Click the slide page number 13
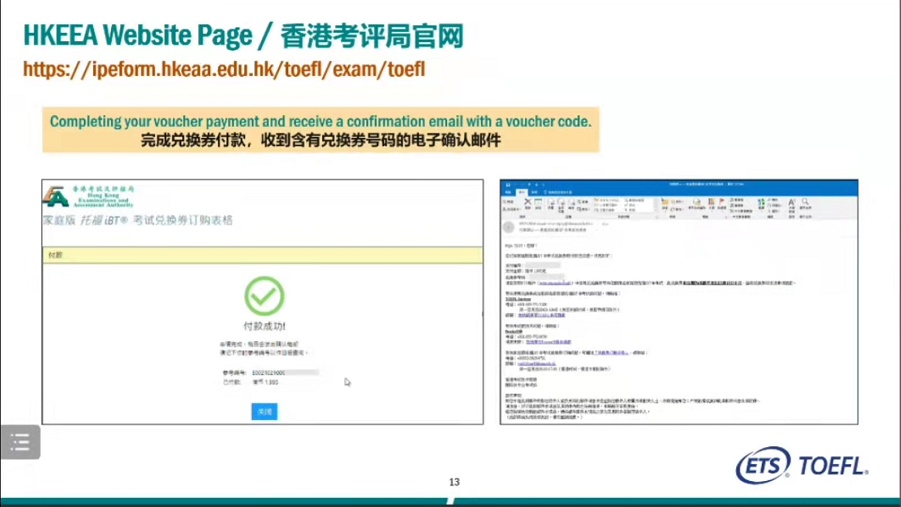 [x=453, y=482]
